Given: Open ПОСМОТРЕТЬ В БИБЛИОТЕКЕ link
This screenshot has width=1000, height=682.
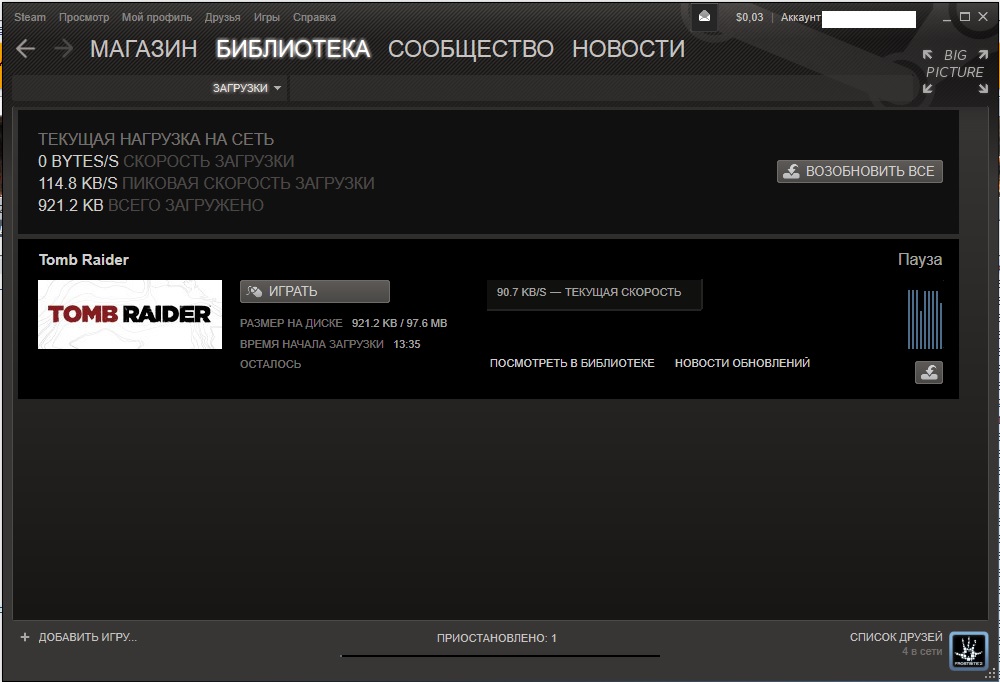Looking at the screenshot, I should (x=572, y=363).
